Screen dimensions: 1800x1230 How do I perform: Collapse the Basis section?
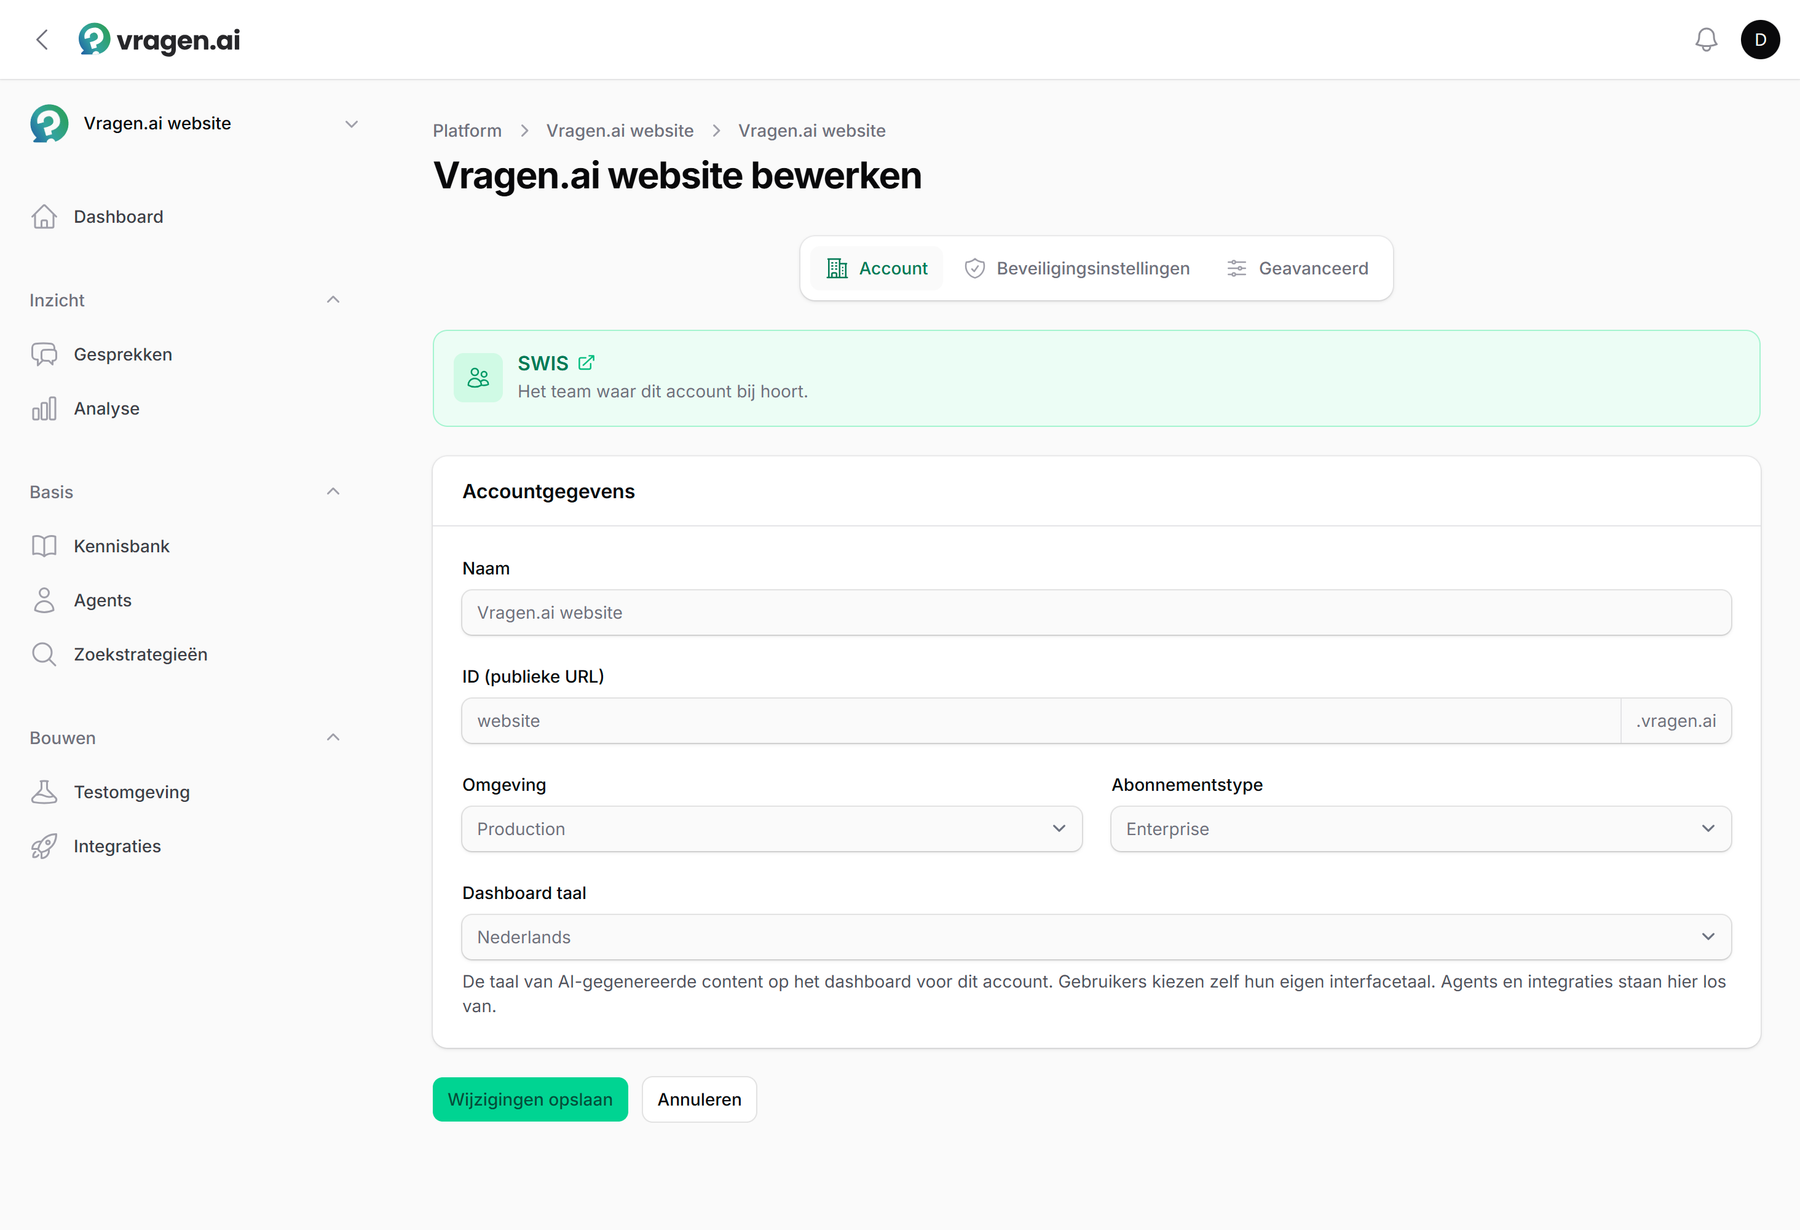click(x=333, y=492)
